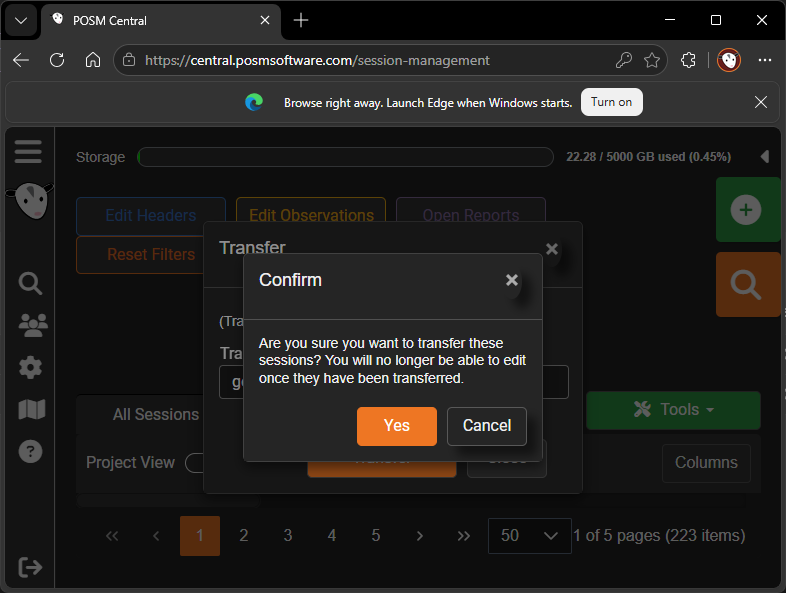Open the 50 items per page dropdown
This screenshot has width=786, height=593.
(530, 535)
